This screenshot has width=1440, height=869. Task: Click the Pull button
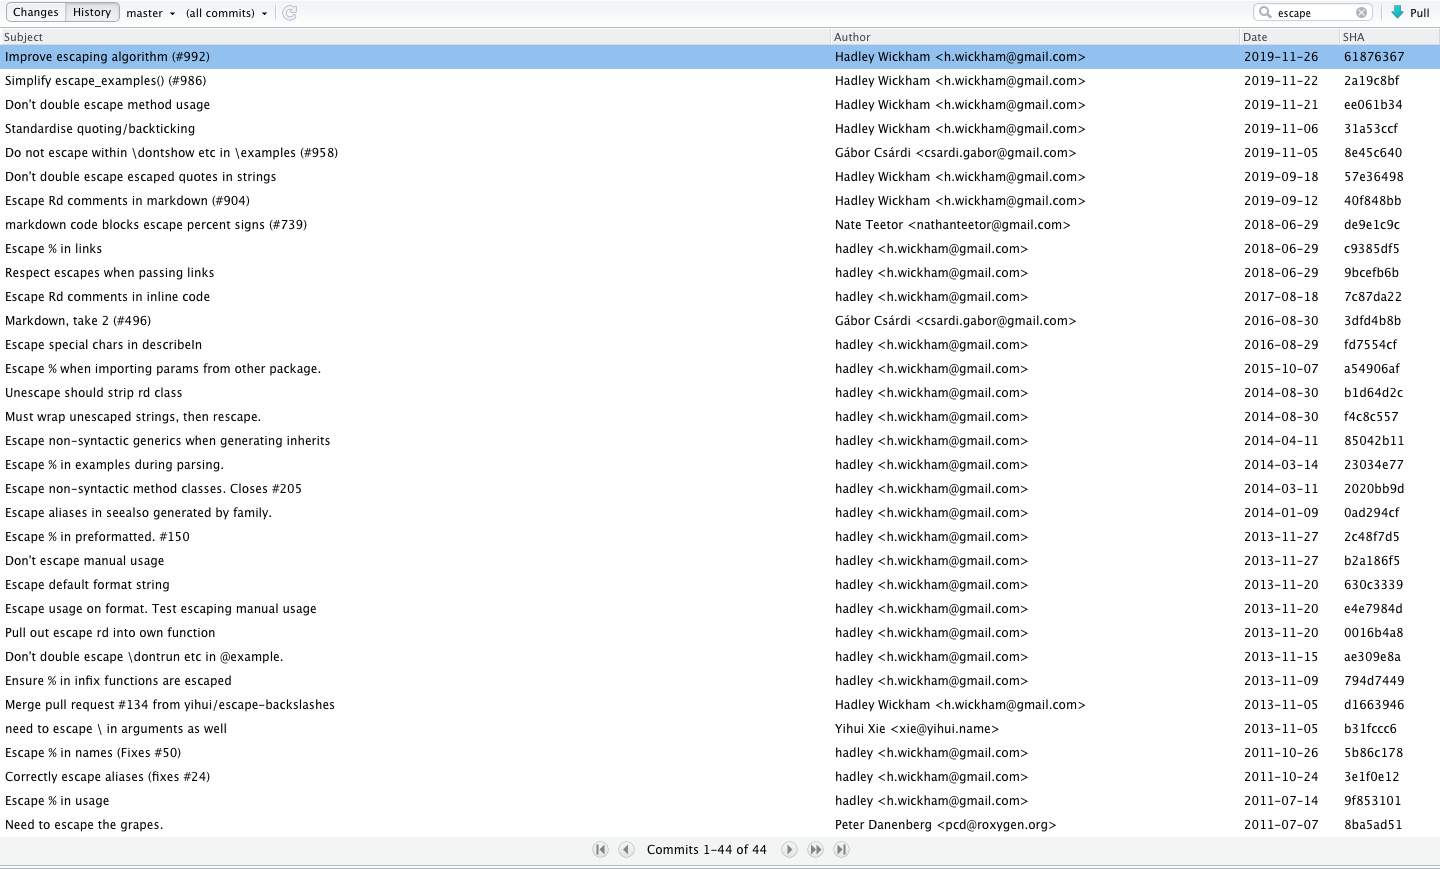click(x=1413, y=12)
